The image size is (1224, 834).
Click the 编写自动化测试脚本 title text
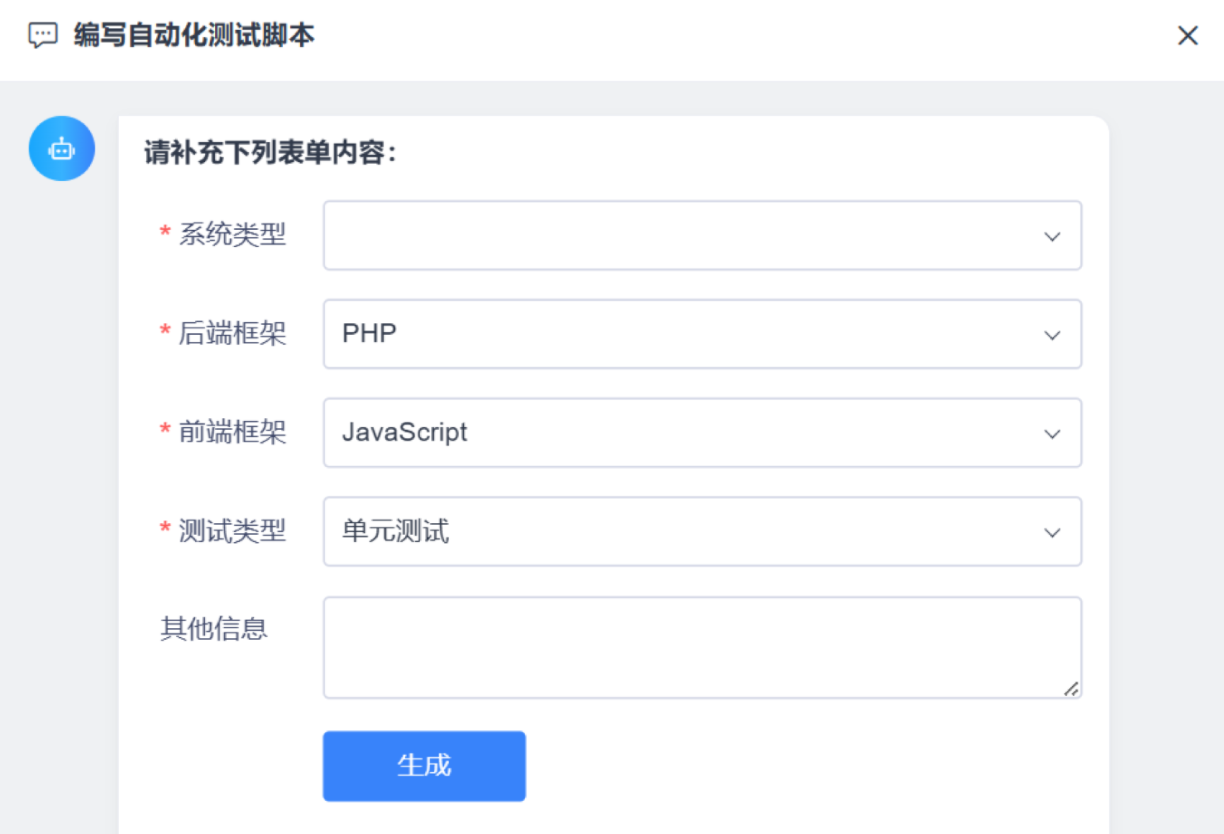[194, 37]
